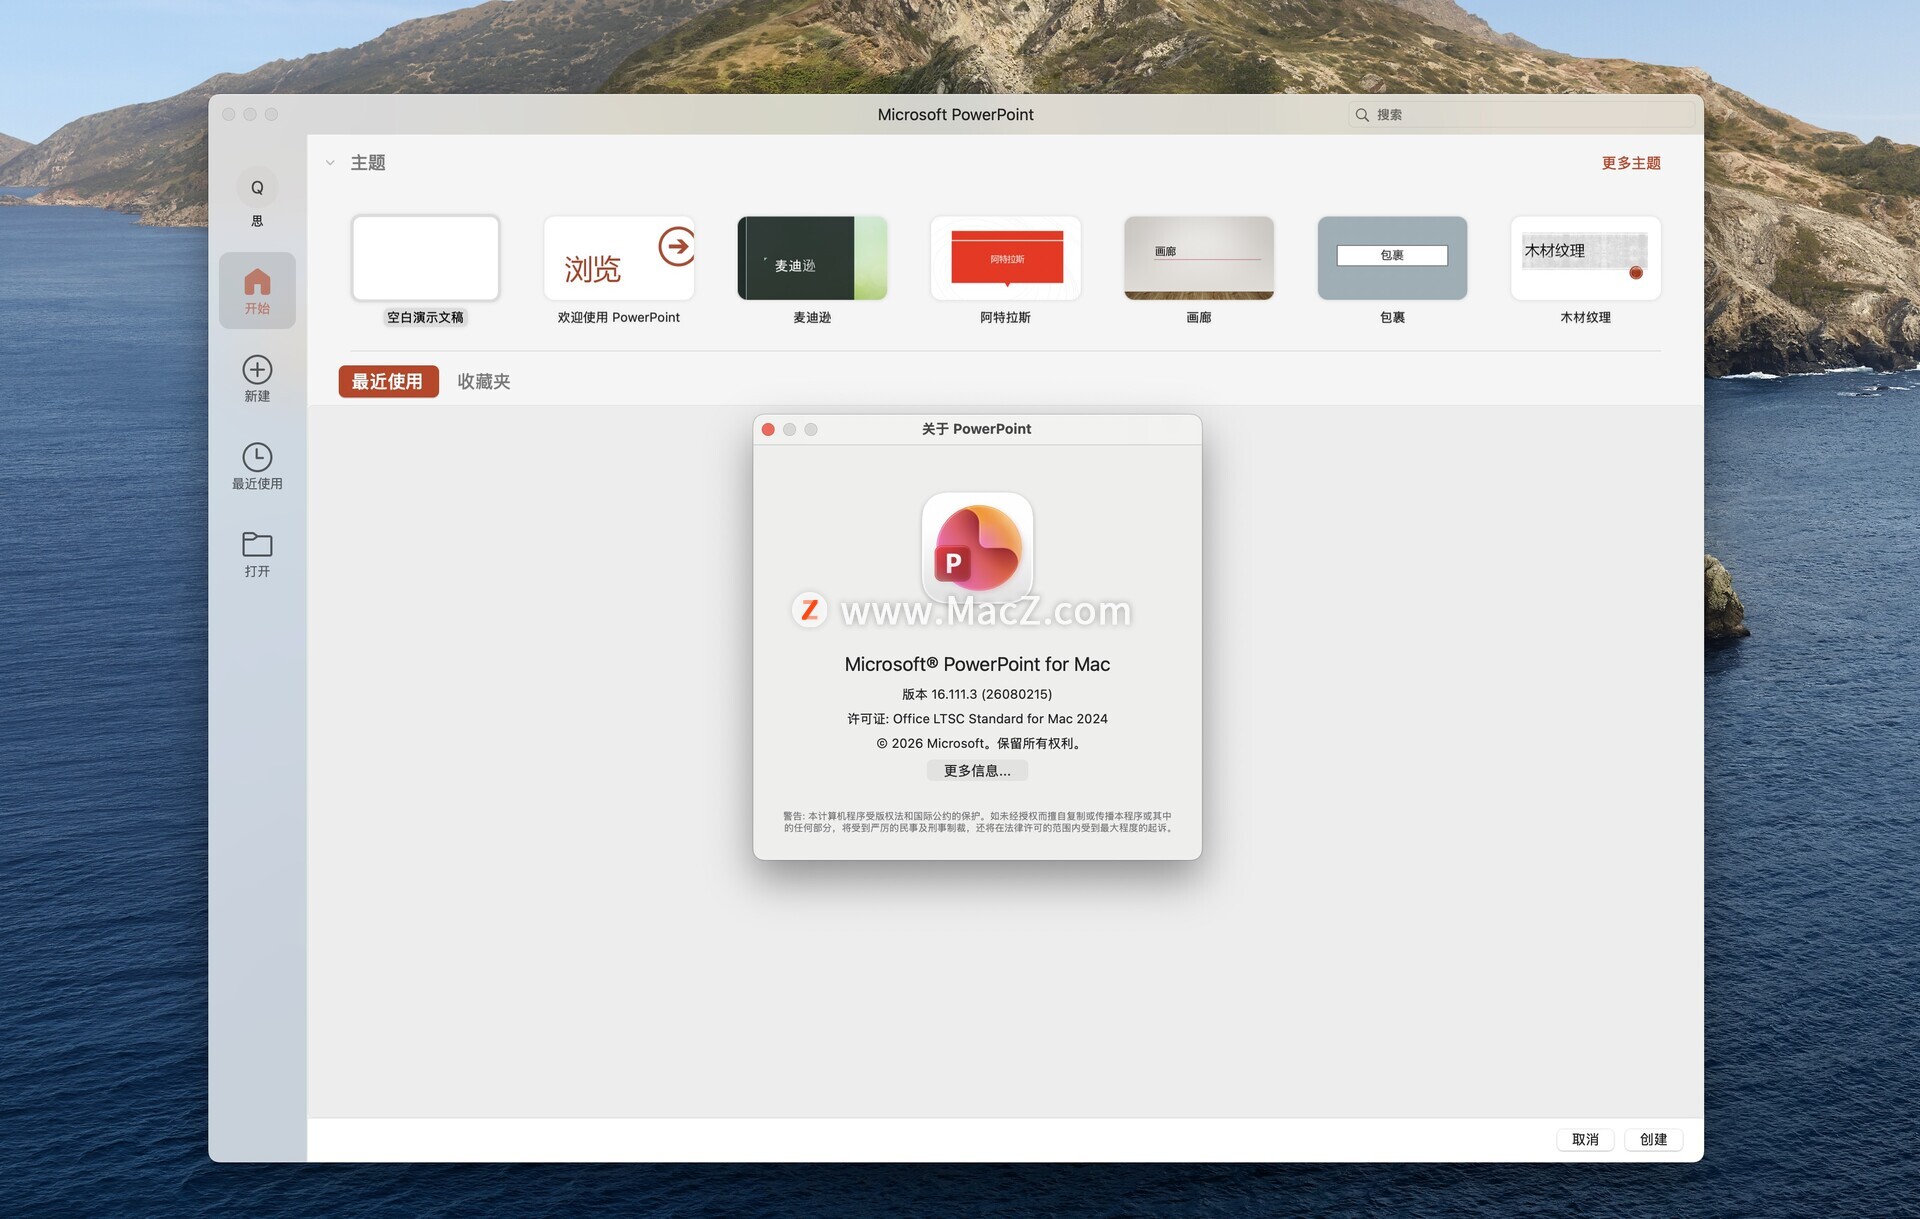Choose the 画廊 theme thumbnail
Screen dimensions: 1920x1219
tap(1199, 258)
